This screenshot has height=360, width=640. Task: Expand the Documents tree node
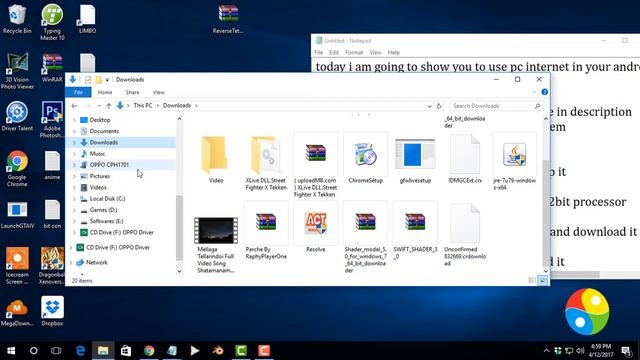pyautogui.click(x=74, y=131)
